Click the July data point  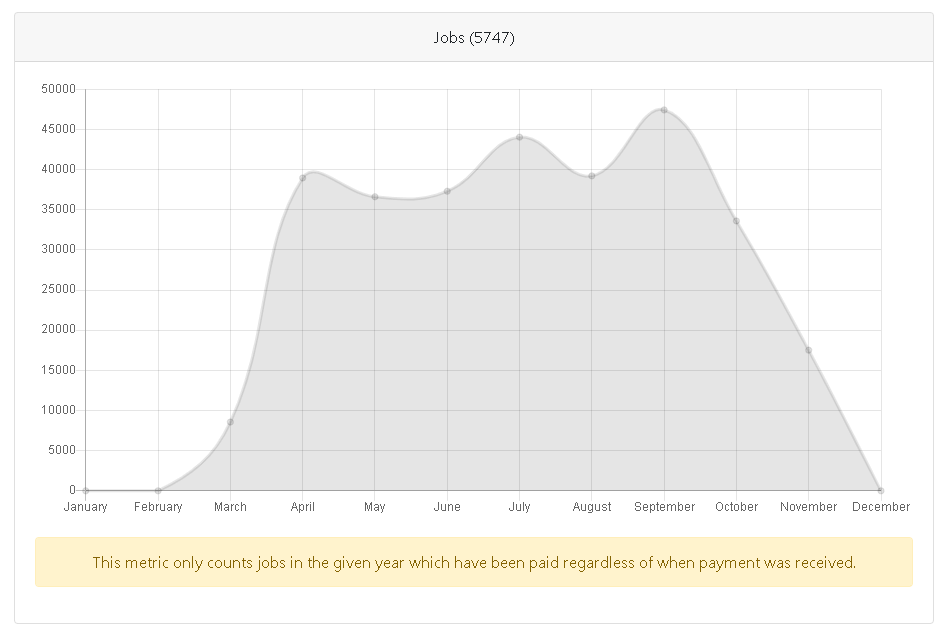pyautogui.click(x=519, y=137)
